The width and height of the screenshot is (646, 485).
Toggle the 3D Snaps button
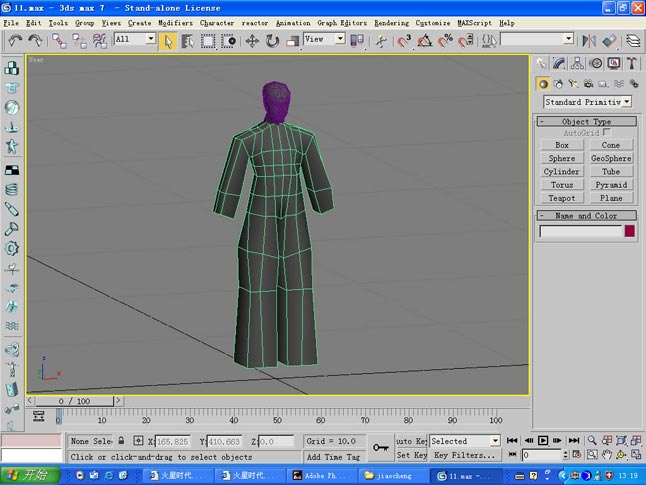(404, 41)
